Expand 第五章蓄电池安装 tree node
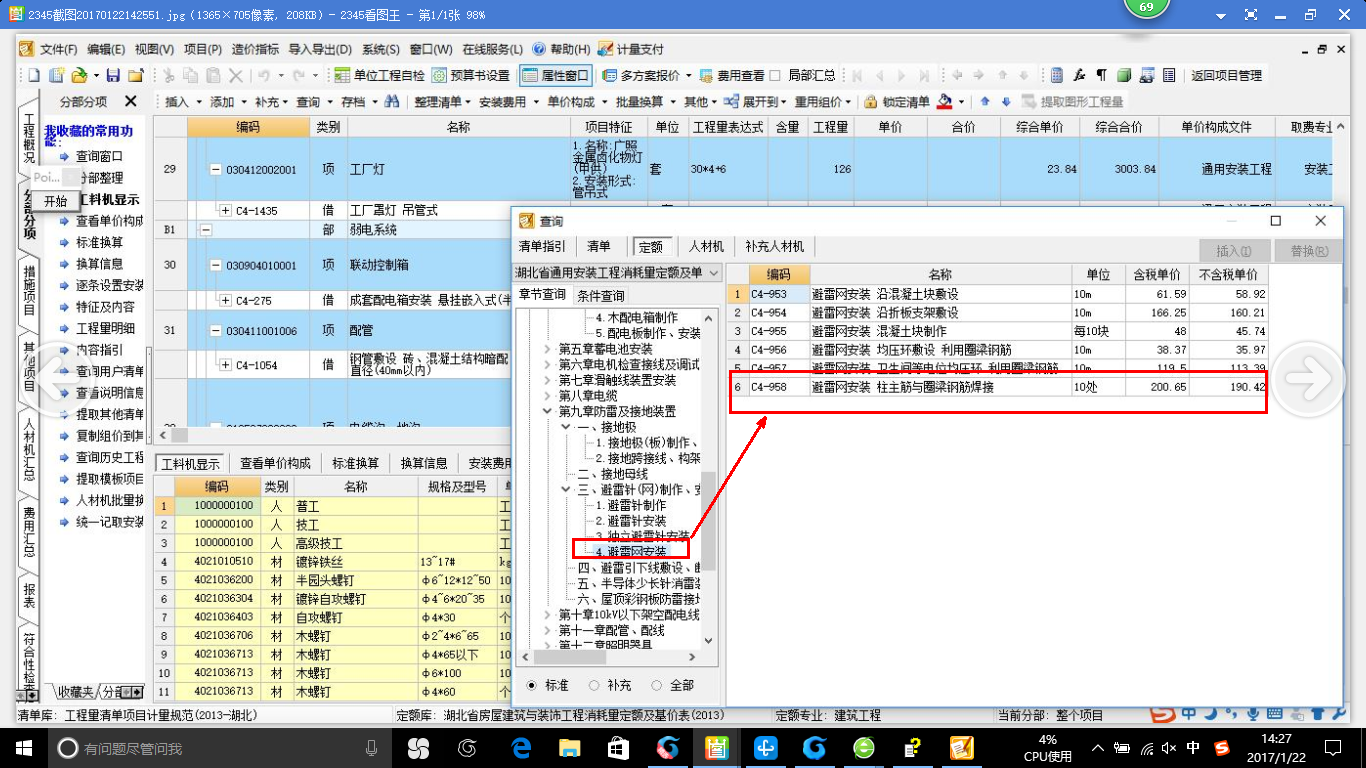 (x=547, y=349)
